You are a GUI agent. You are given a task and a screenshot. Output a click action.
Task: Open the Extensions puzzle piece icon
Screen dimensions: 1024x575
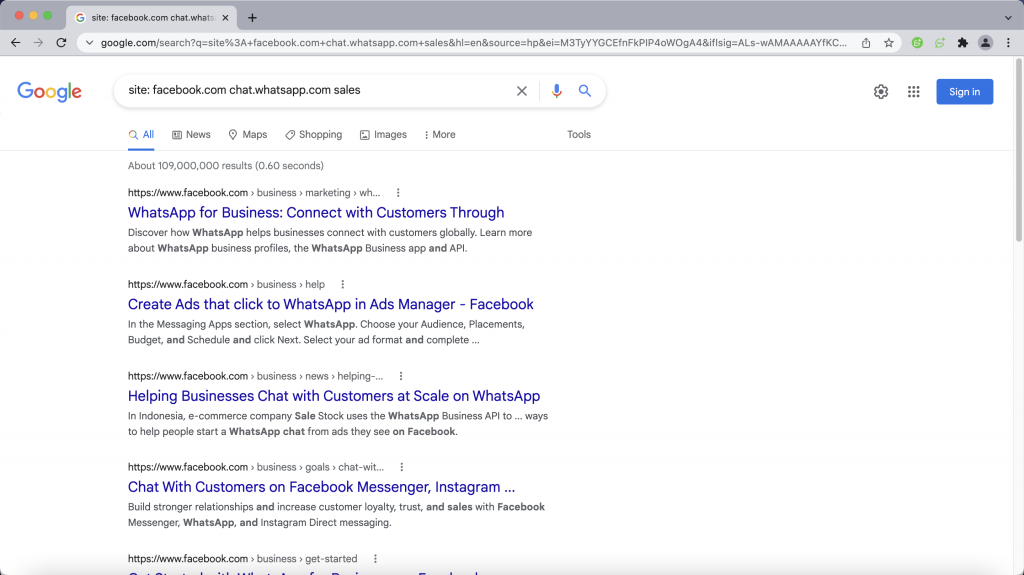tap(963, 42)
